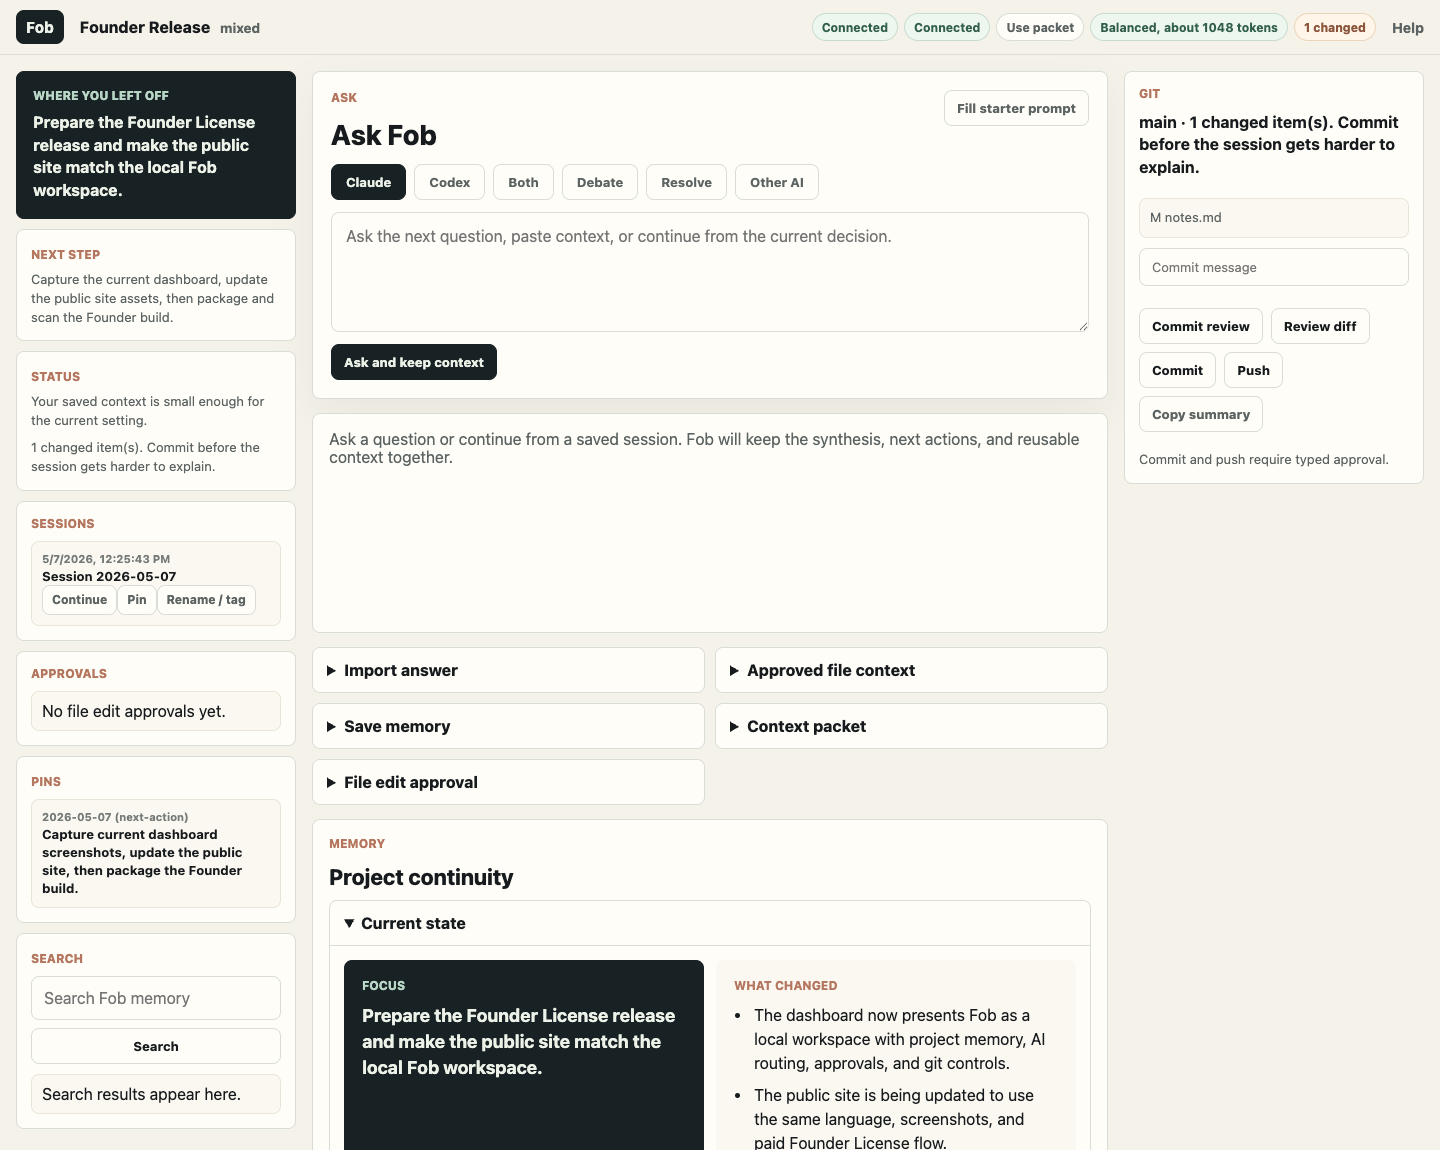This screenshot has height=1150, width=1440.
Task: Click the Search button in sidebar
Action: point(156,1046)
